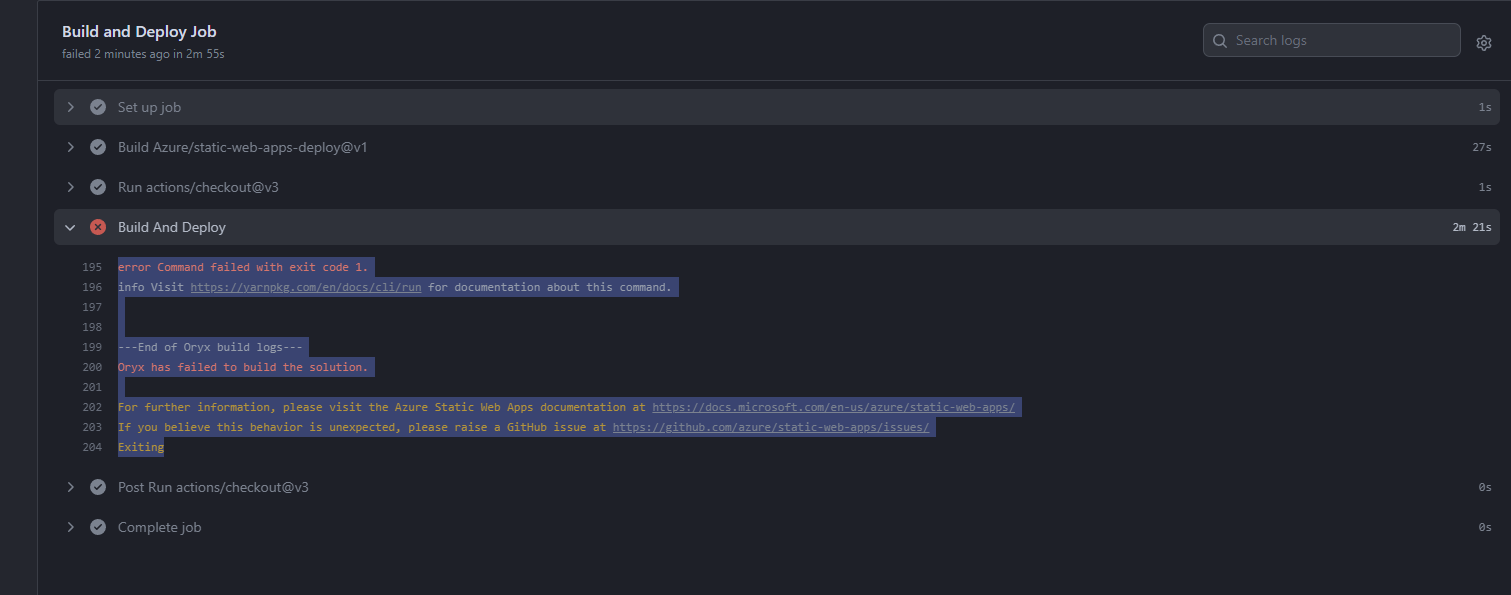
Task: Open the Azure Static Web Apps documentation link
Action: pyautogui.click(x=833, y=407)
